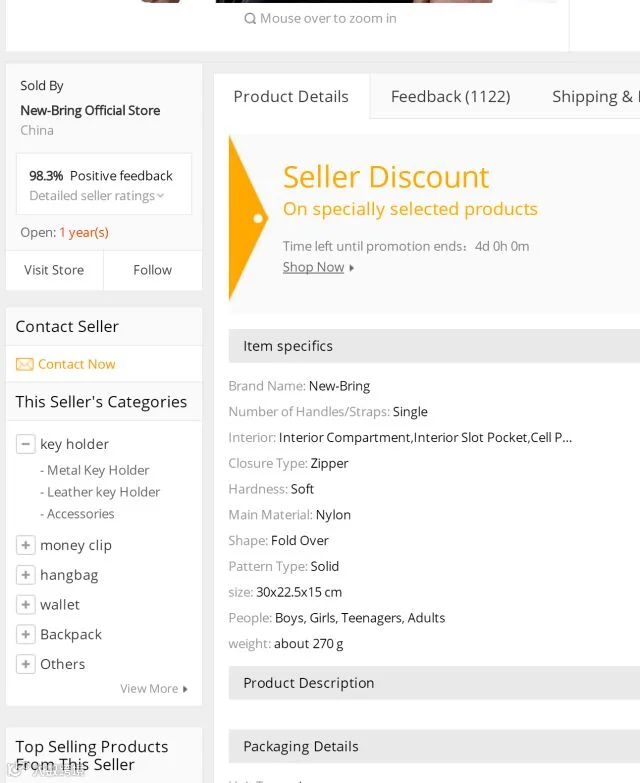This screenshot has width=640, height=783.
Task: Click the Visit Store button
Action: [54, 270]
